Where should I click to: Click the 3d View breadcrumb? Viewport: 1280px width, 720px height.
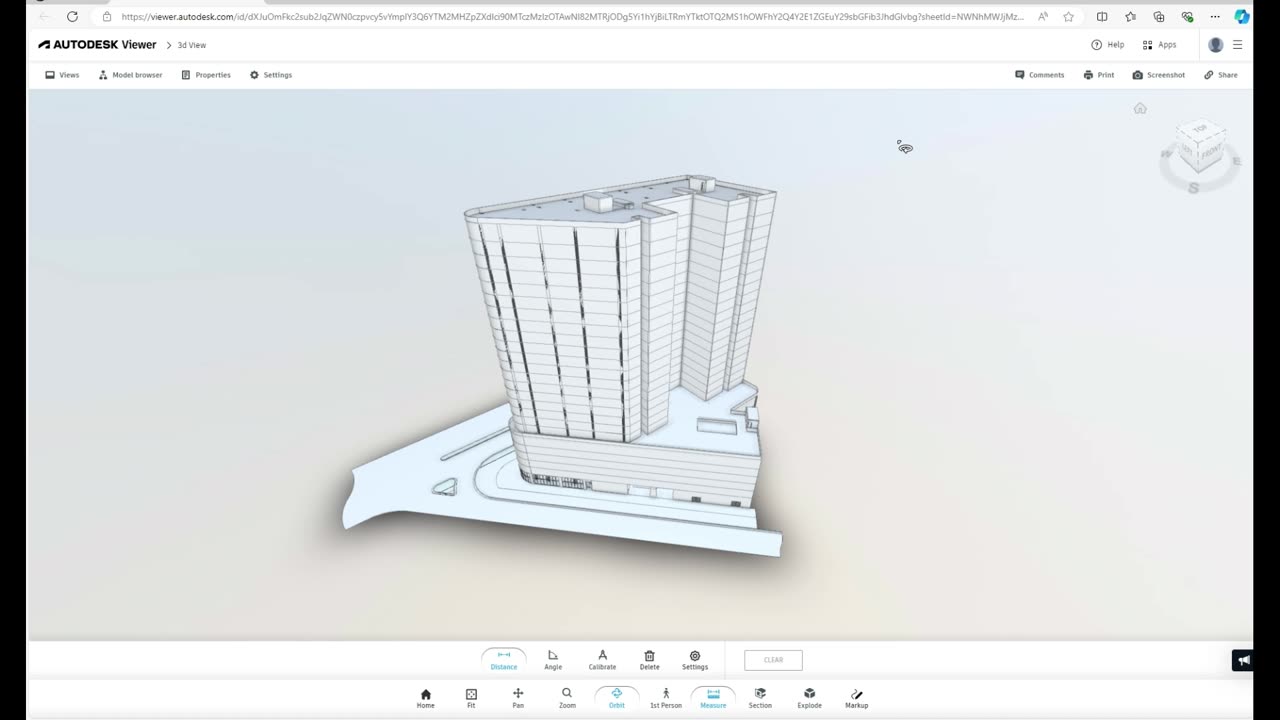pyautogui.click(x=192, y=45)
